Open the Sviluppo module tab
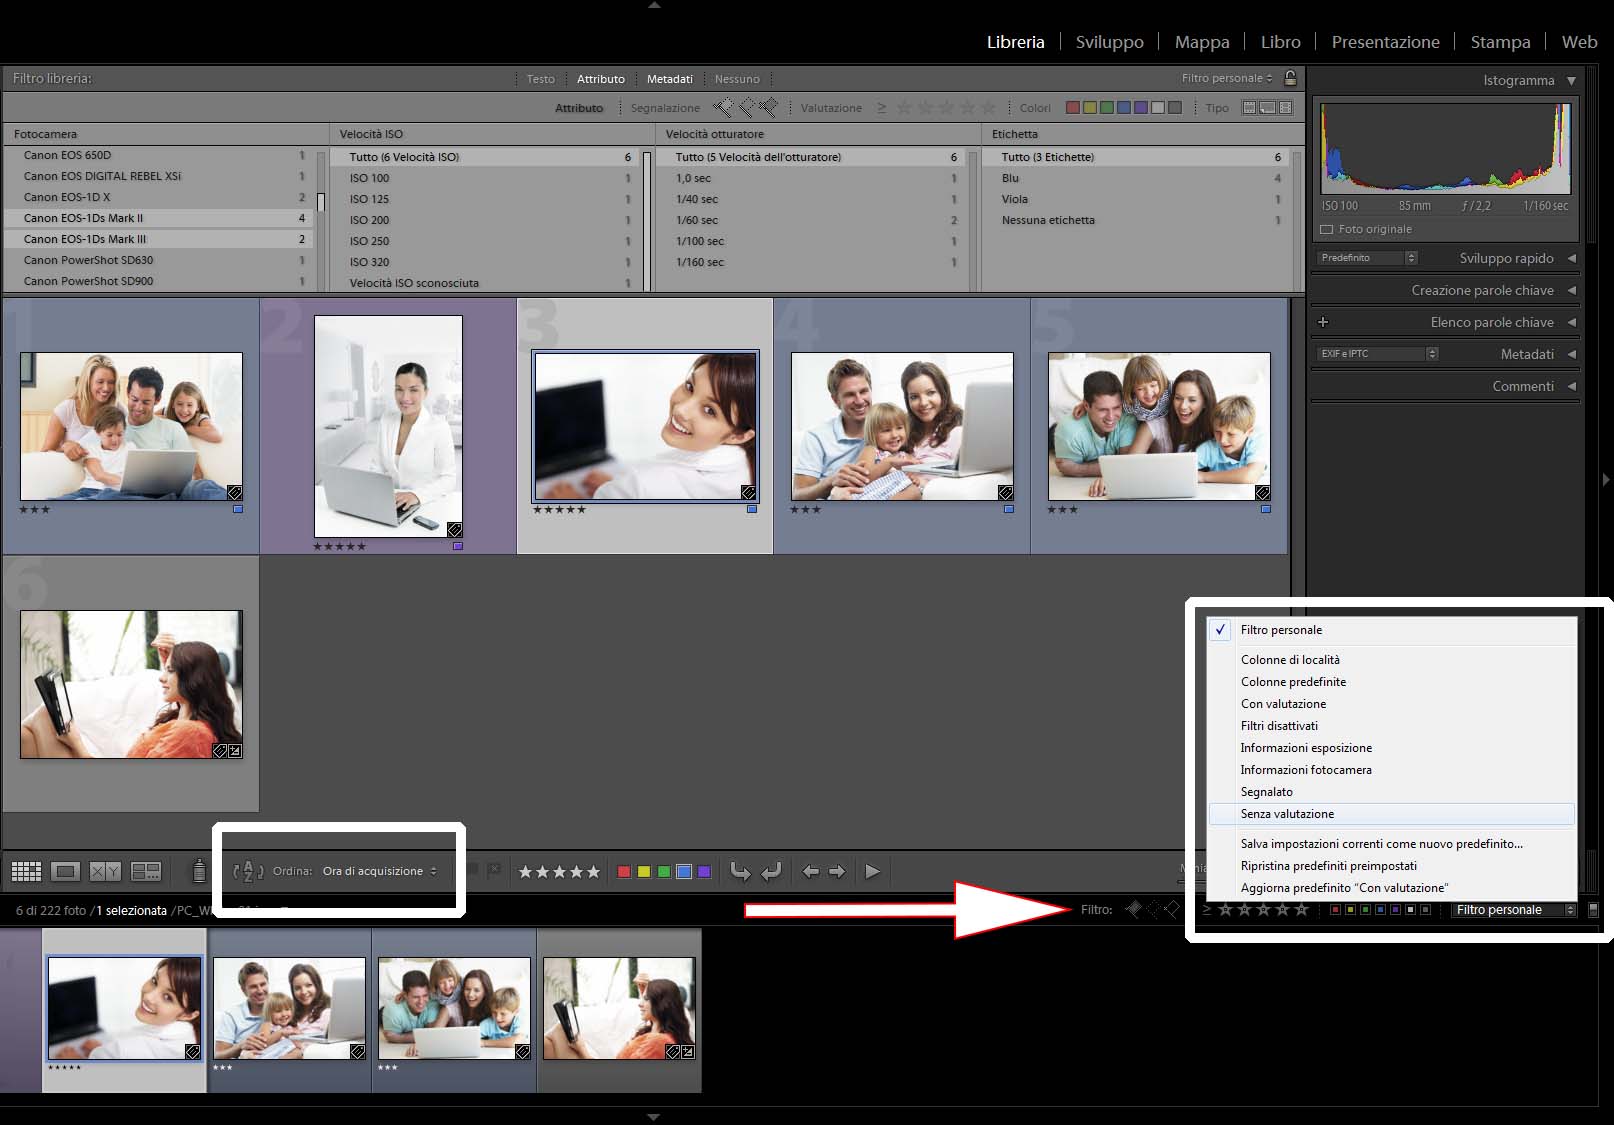This screenshot has height=1125, width=1614. [x=1109, y=42]
